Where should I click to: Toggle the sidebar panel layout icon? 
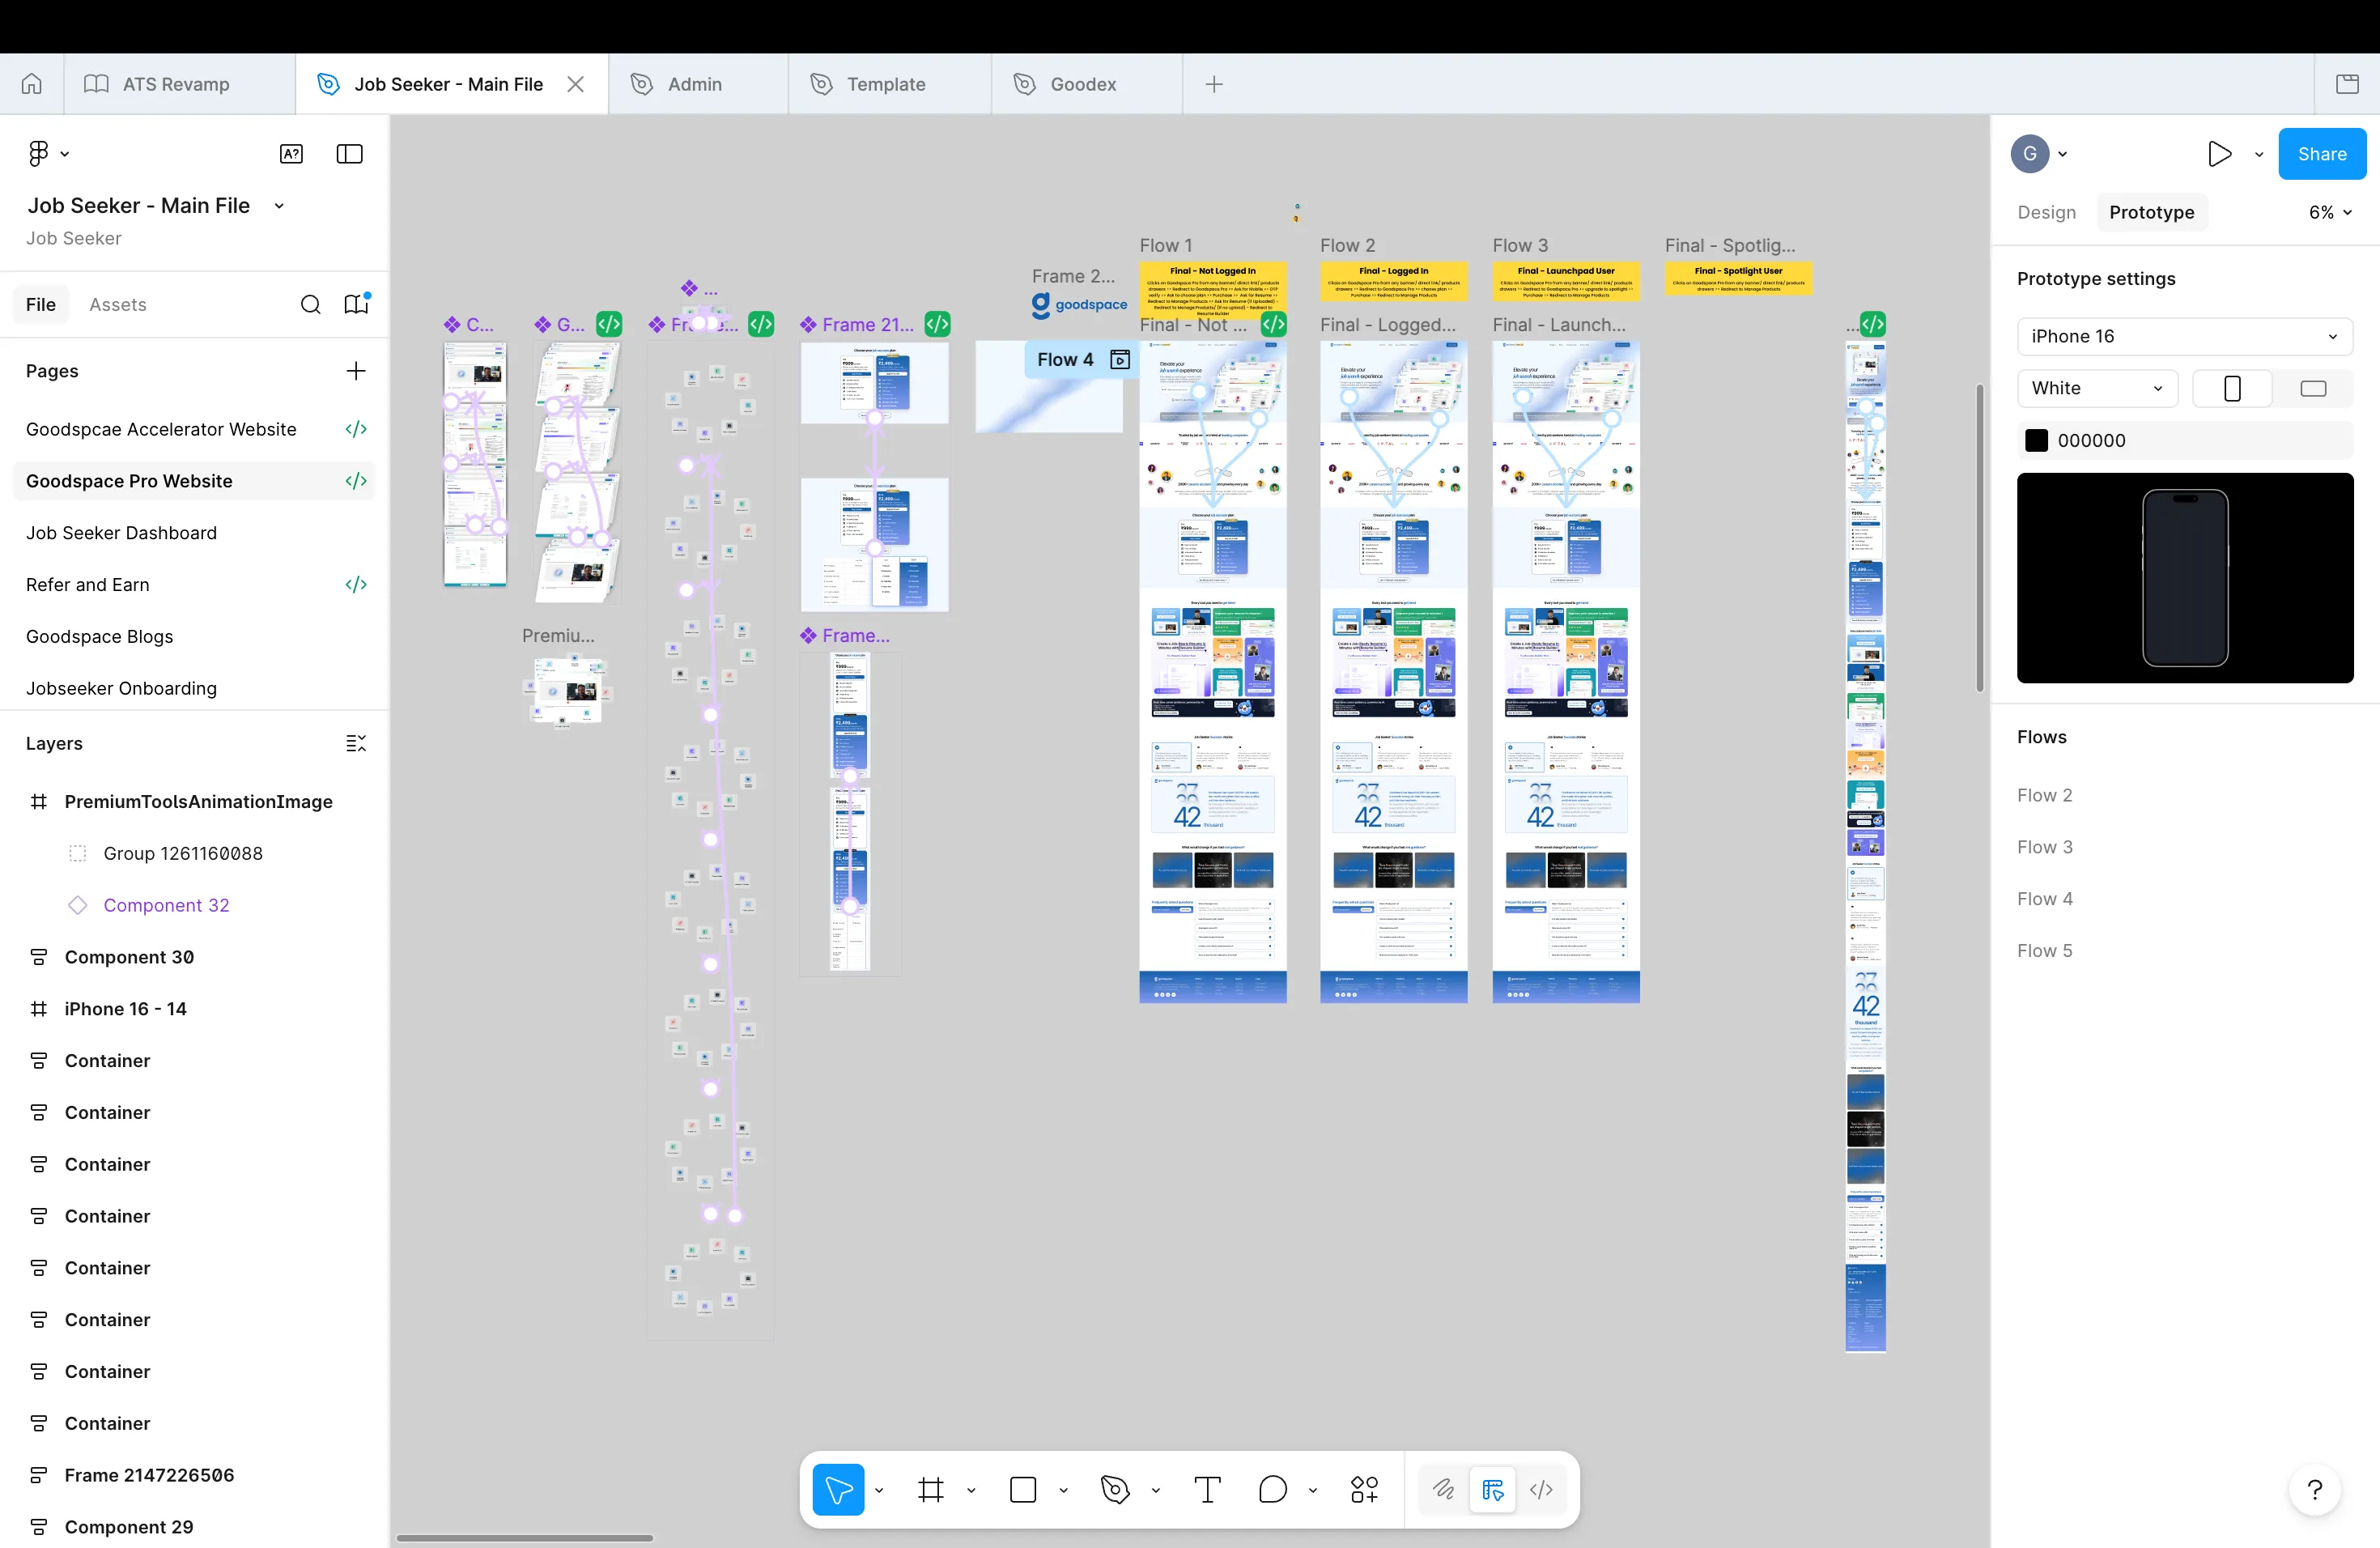(350, 154)
